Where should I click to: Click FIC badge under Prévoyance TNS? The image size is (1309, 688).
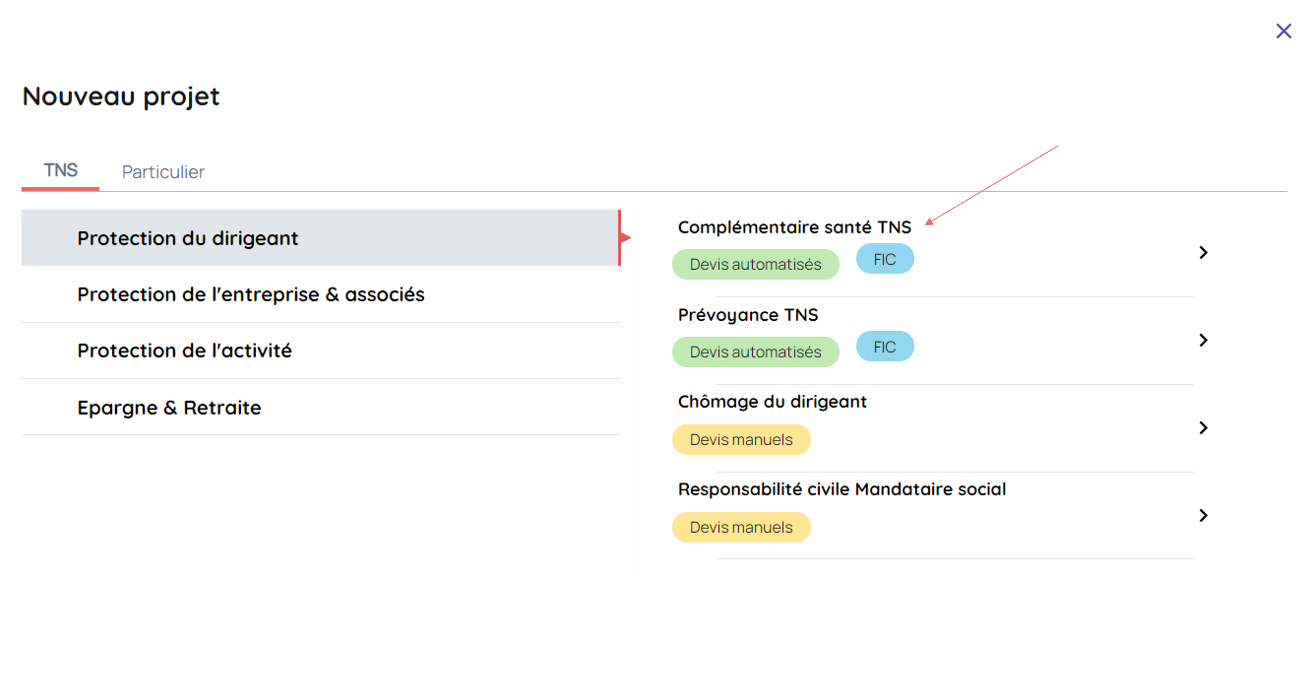pos(885,347)
